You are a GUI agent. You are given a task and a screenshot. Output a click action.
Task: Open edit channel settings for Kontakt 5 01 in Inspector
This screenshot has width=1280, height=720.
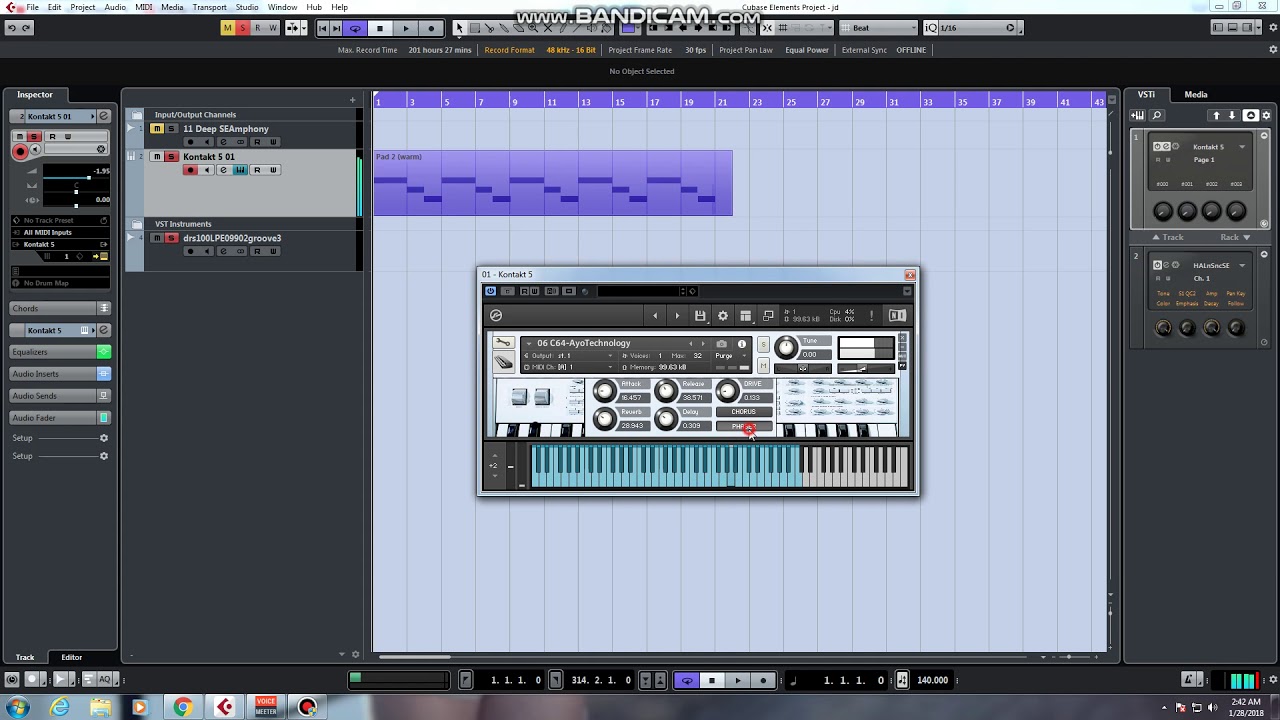103,116
